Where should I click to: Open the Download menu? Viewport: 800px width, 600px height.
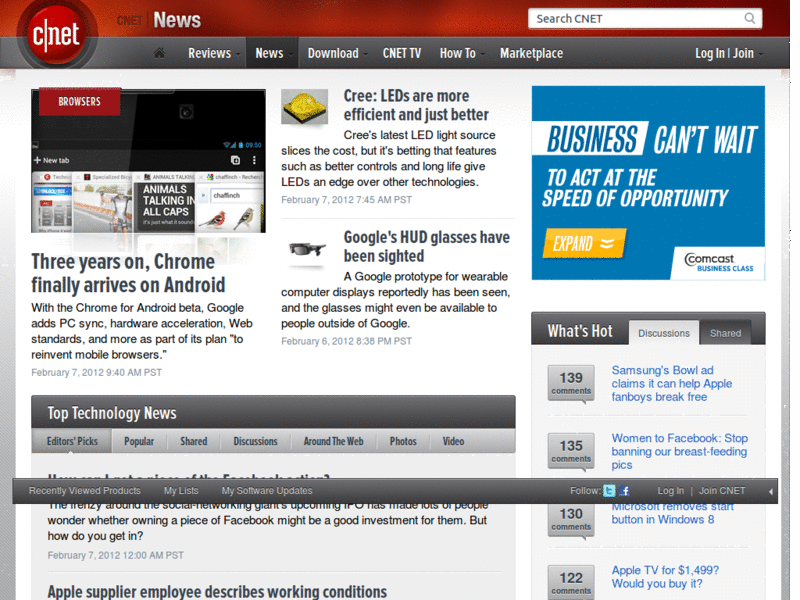click(x=337, y=53)
